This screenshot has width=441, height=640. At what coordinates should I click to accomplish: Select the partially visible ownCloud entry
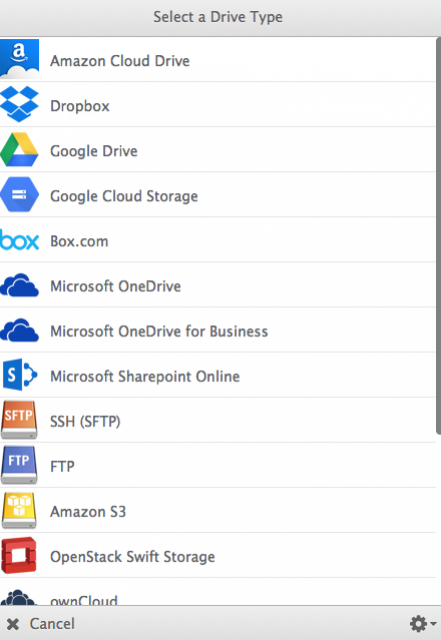point(218,592)
